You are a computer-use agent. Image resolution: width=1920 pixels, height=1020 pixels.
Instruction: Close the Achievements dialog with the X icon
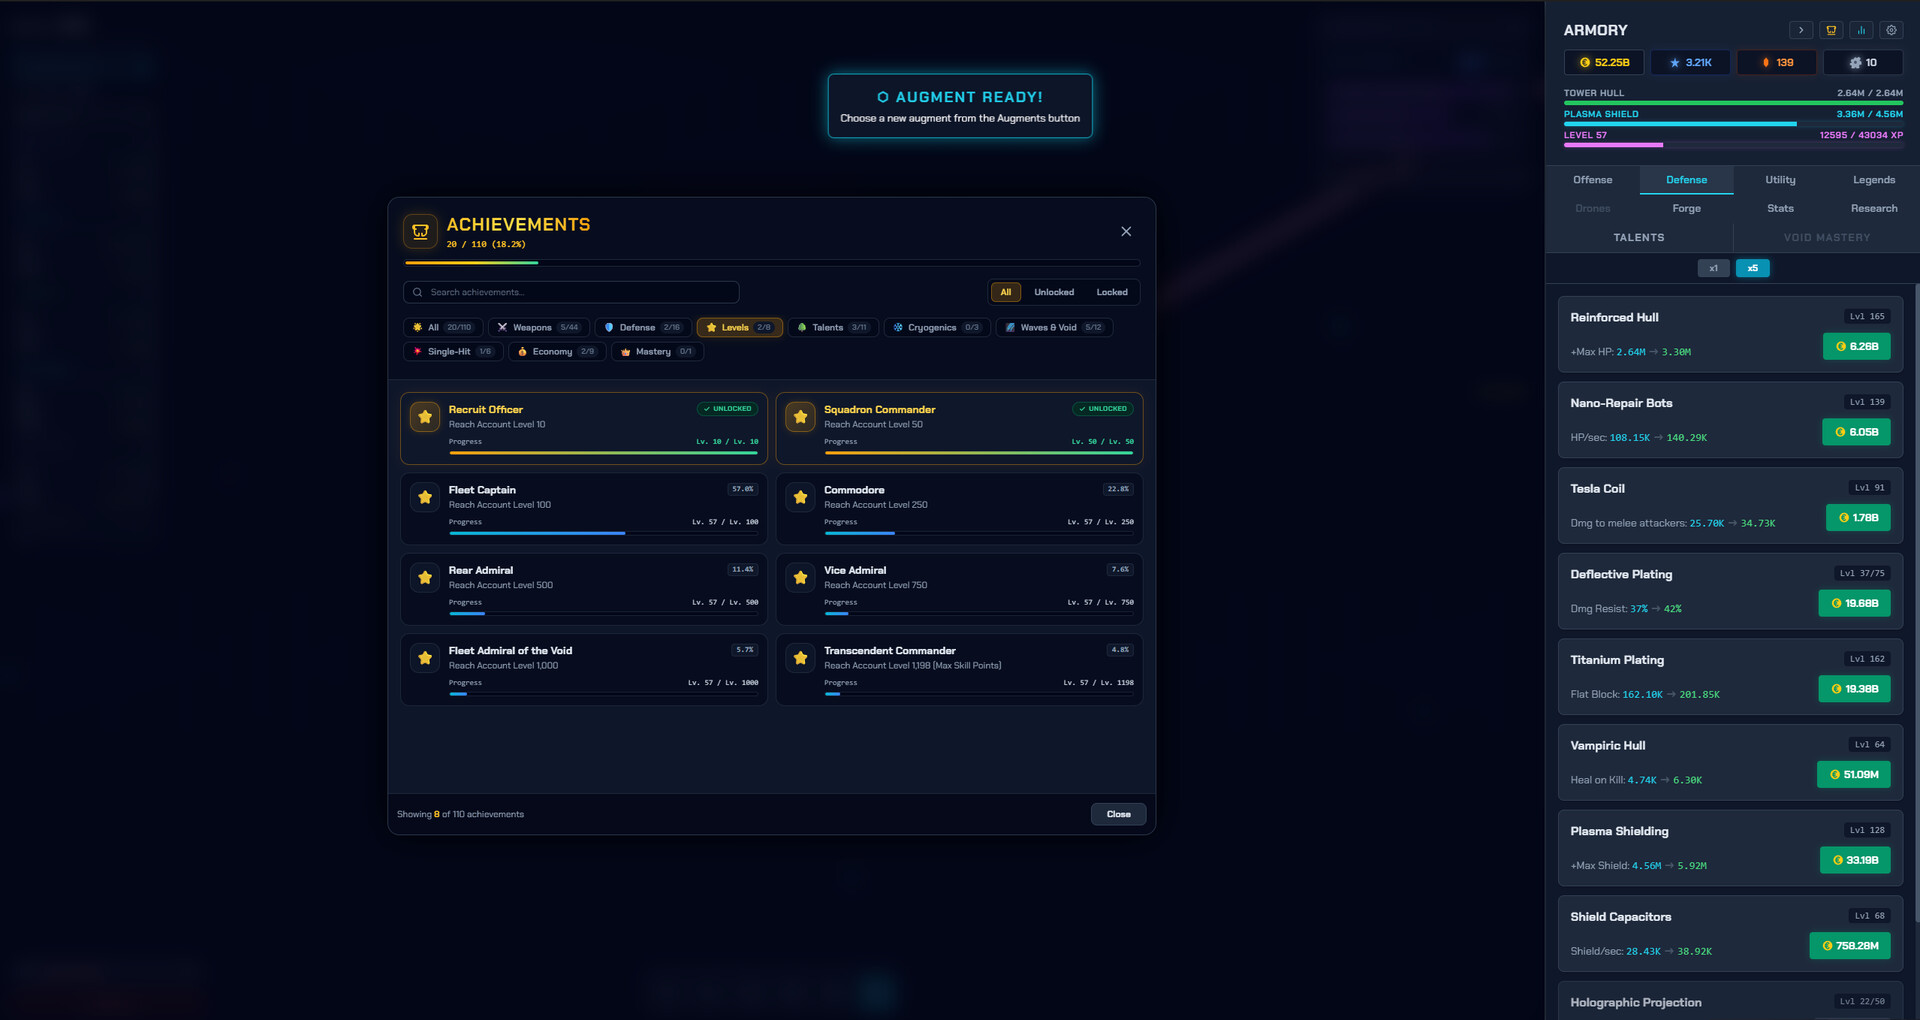click(1126, 231)
